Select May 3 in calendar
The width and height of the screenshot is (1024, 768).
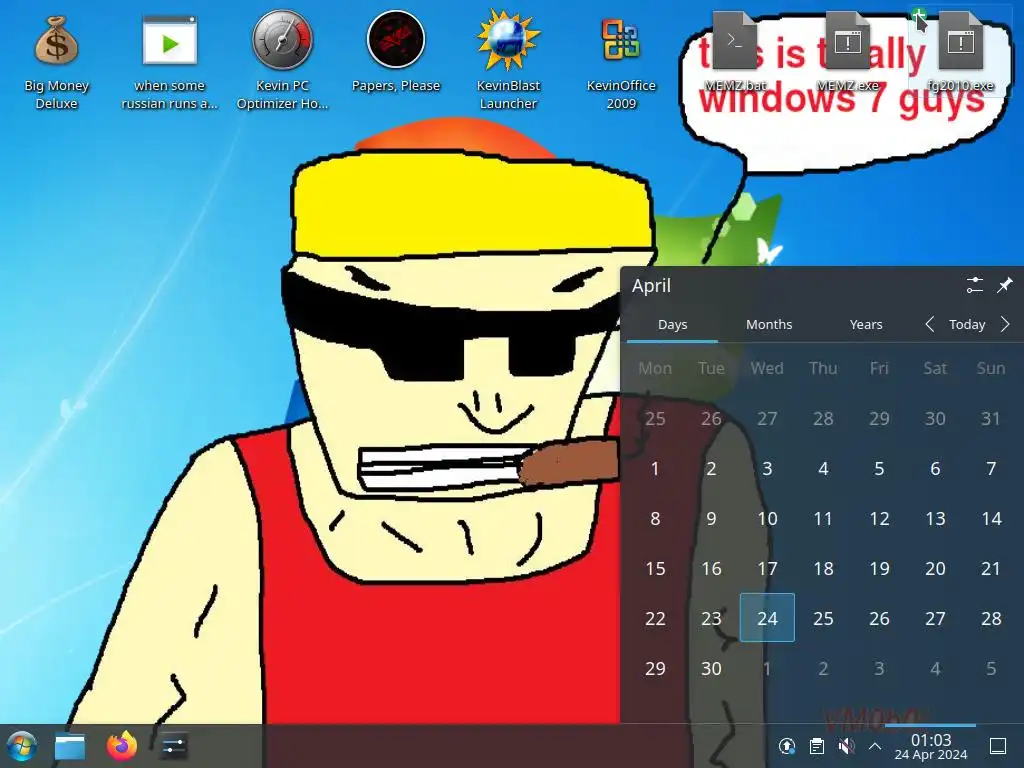[x=879, y=668]
